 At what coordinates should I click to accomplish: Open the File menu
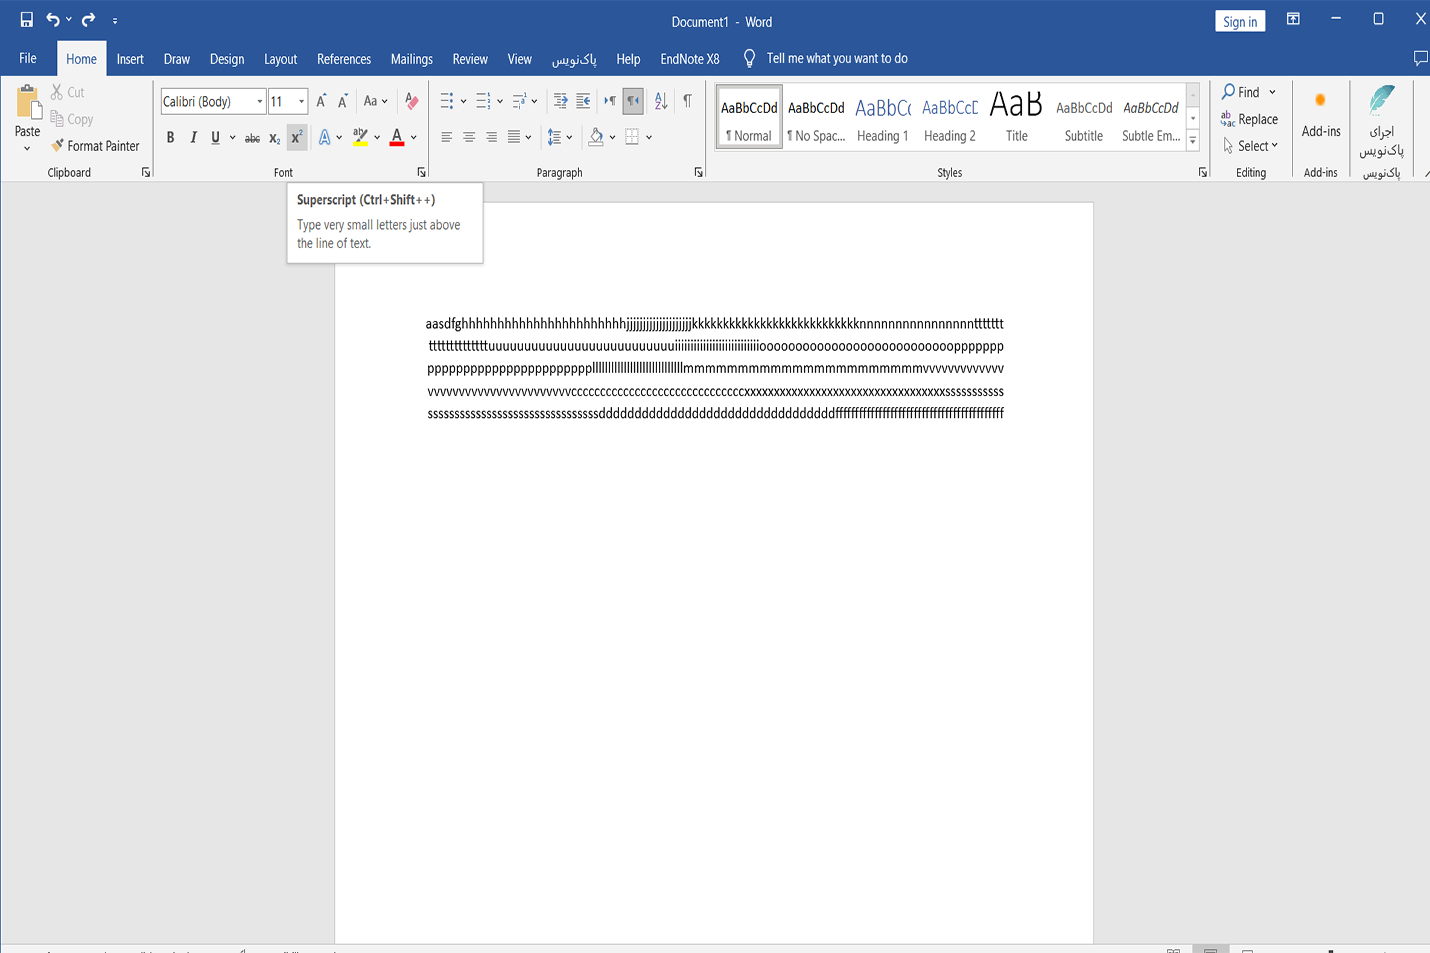pos(28,59)
